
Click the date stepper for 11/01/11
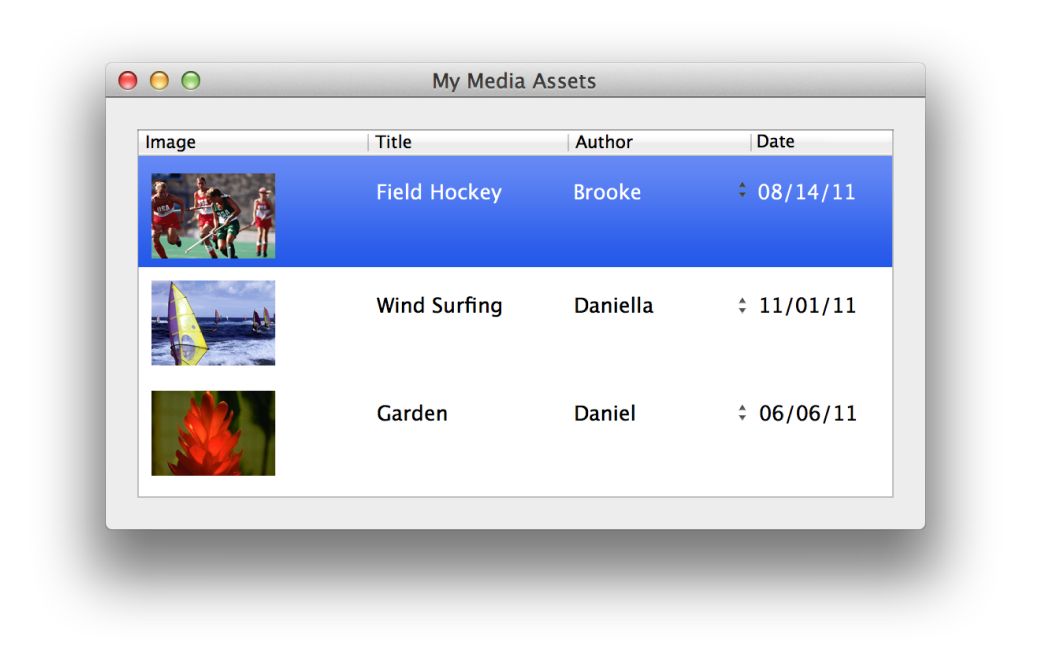[x=742, y=306]
